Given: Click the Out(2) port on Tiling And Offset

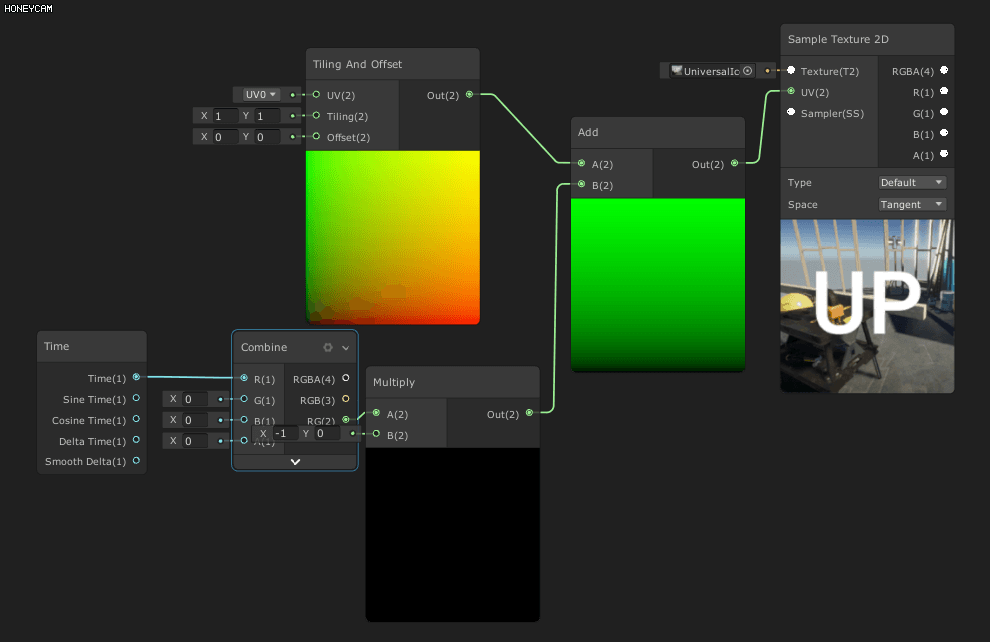Looking at the screenshot, I should (x=468, y=95).
